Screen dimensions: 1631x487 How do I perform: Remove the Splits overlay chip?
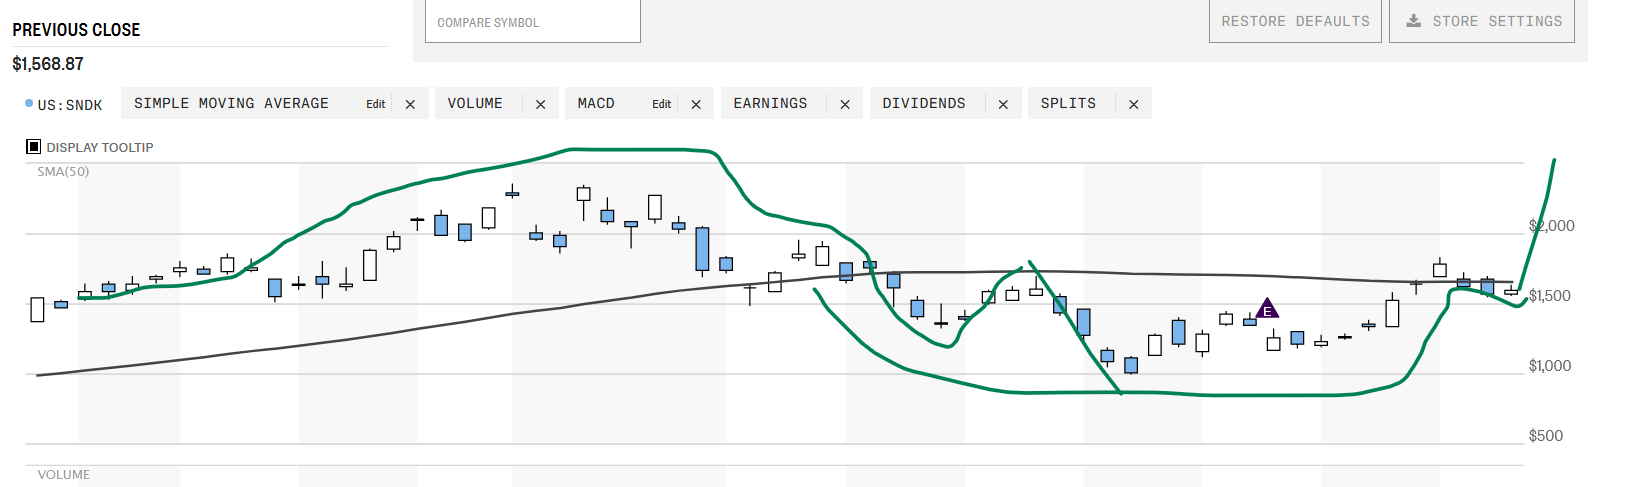pos(1134,104)
